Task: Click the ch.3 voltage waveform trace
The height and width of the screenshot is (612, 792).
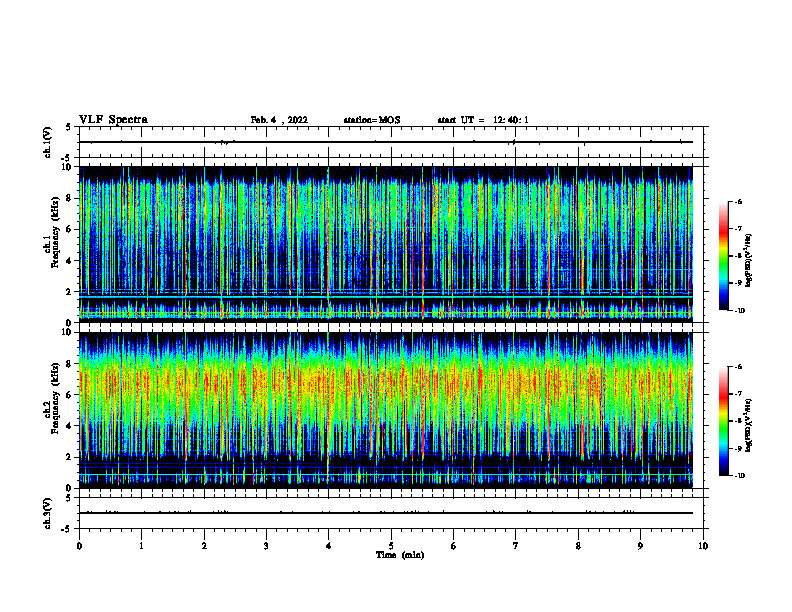Action: coord(386,513)
